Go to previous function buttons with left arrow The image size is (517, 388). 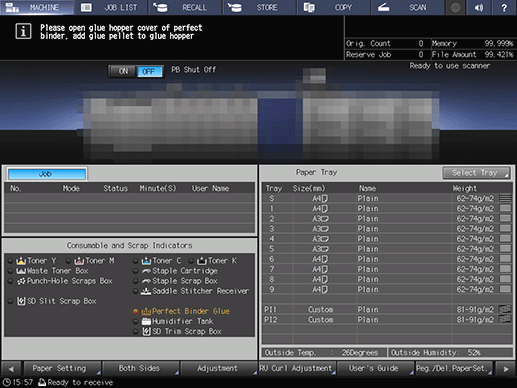[x=11, y=369]
